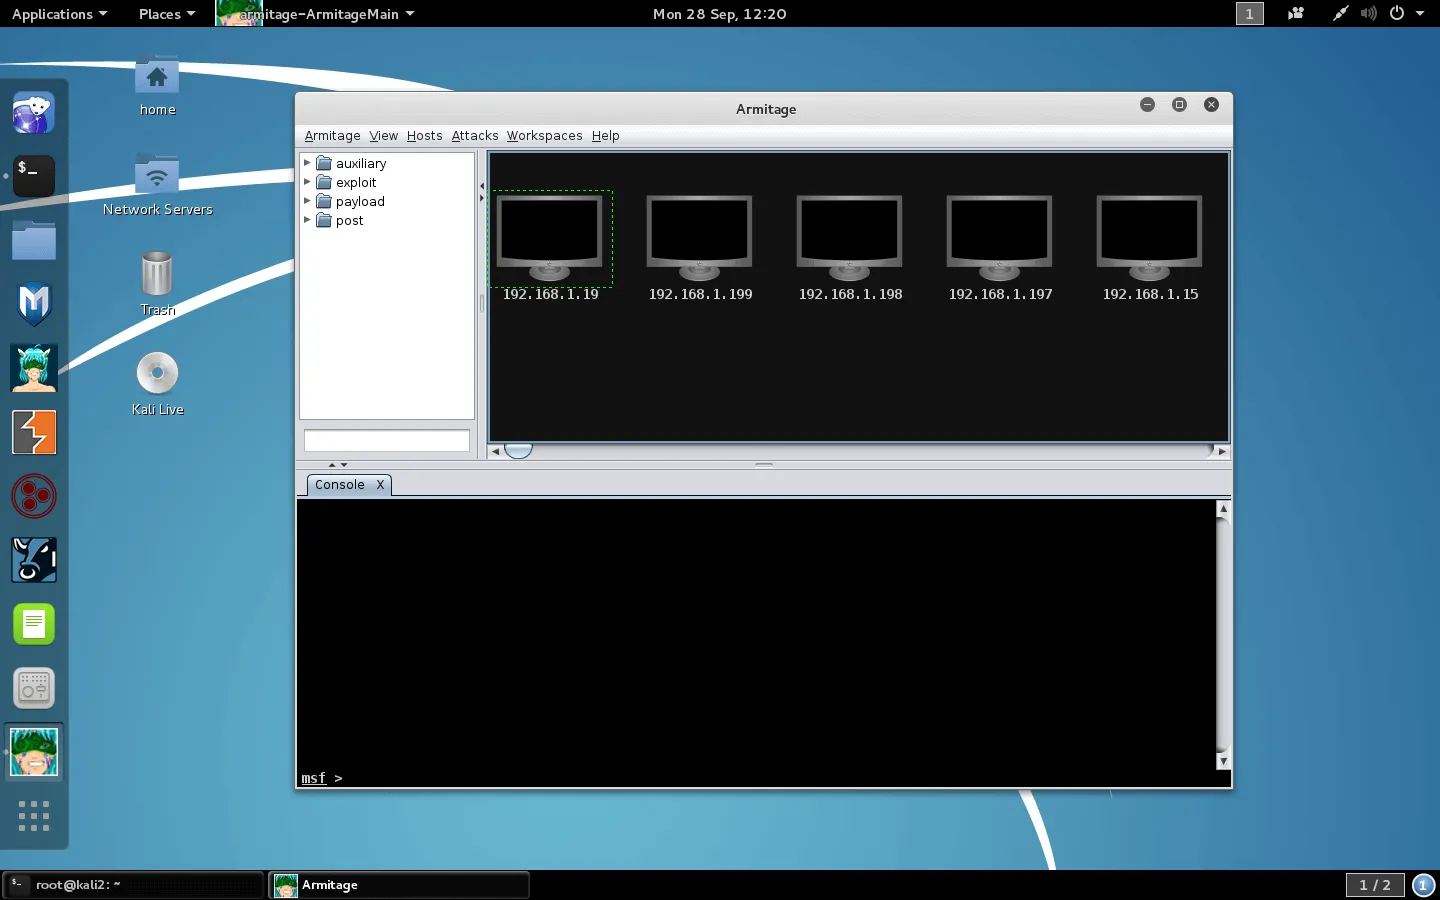Open the Attacks menu in Armitage
This screenshot has height=900, width=1440.
[474, 136]
